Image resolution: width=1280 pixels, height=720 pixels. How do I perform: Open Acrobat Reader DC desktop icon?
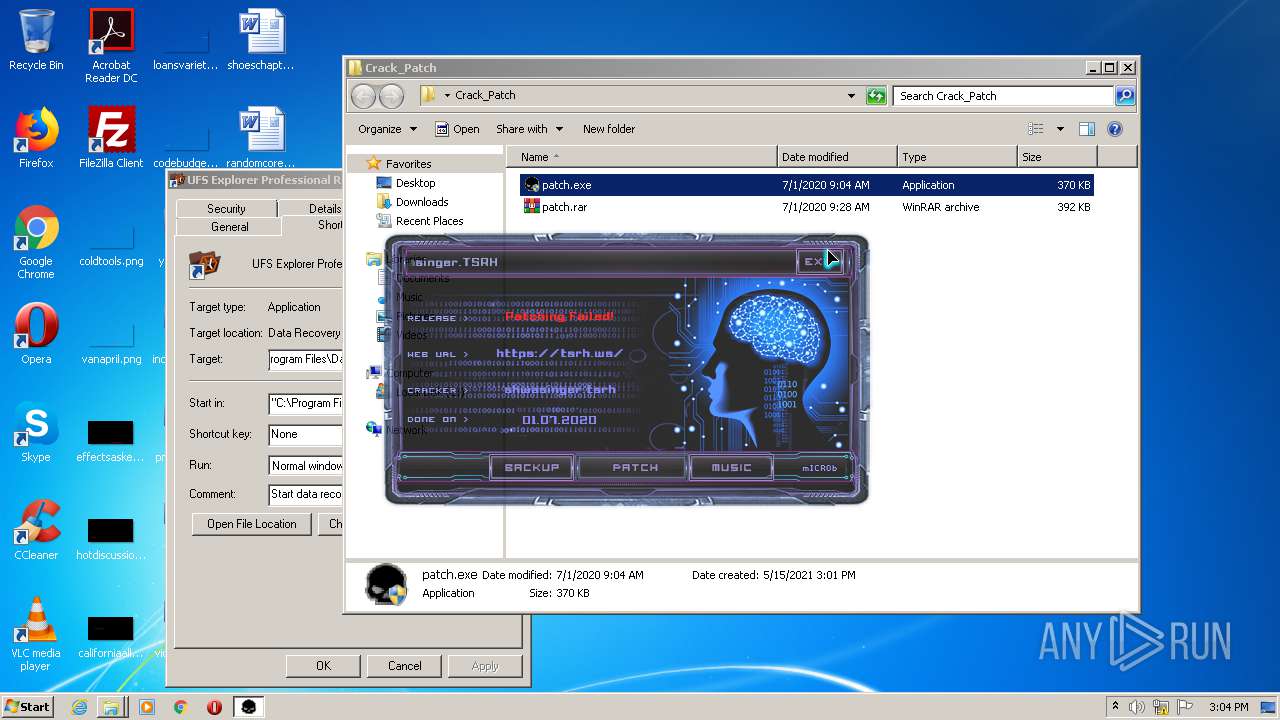(x=111, y=46)
